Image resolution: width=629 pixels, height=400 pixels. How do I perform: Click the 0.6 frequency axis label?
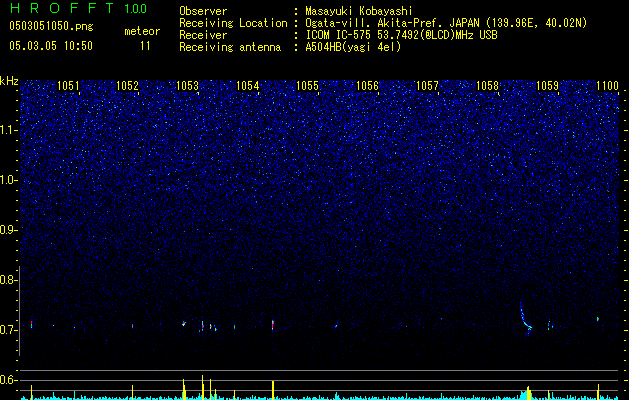click(x=8, y=380)
